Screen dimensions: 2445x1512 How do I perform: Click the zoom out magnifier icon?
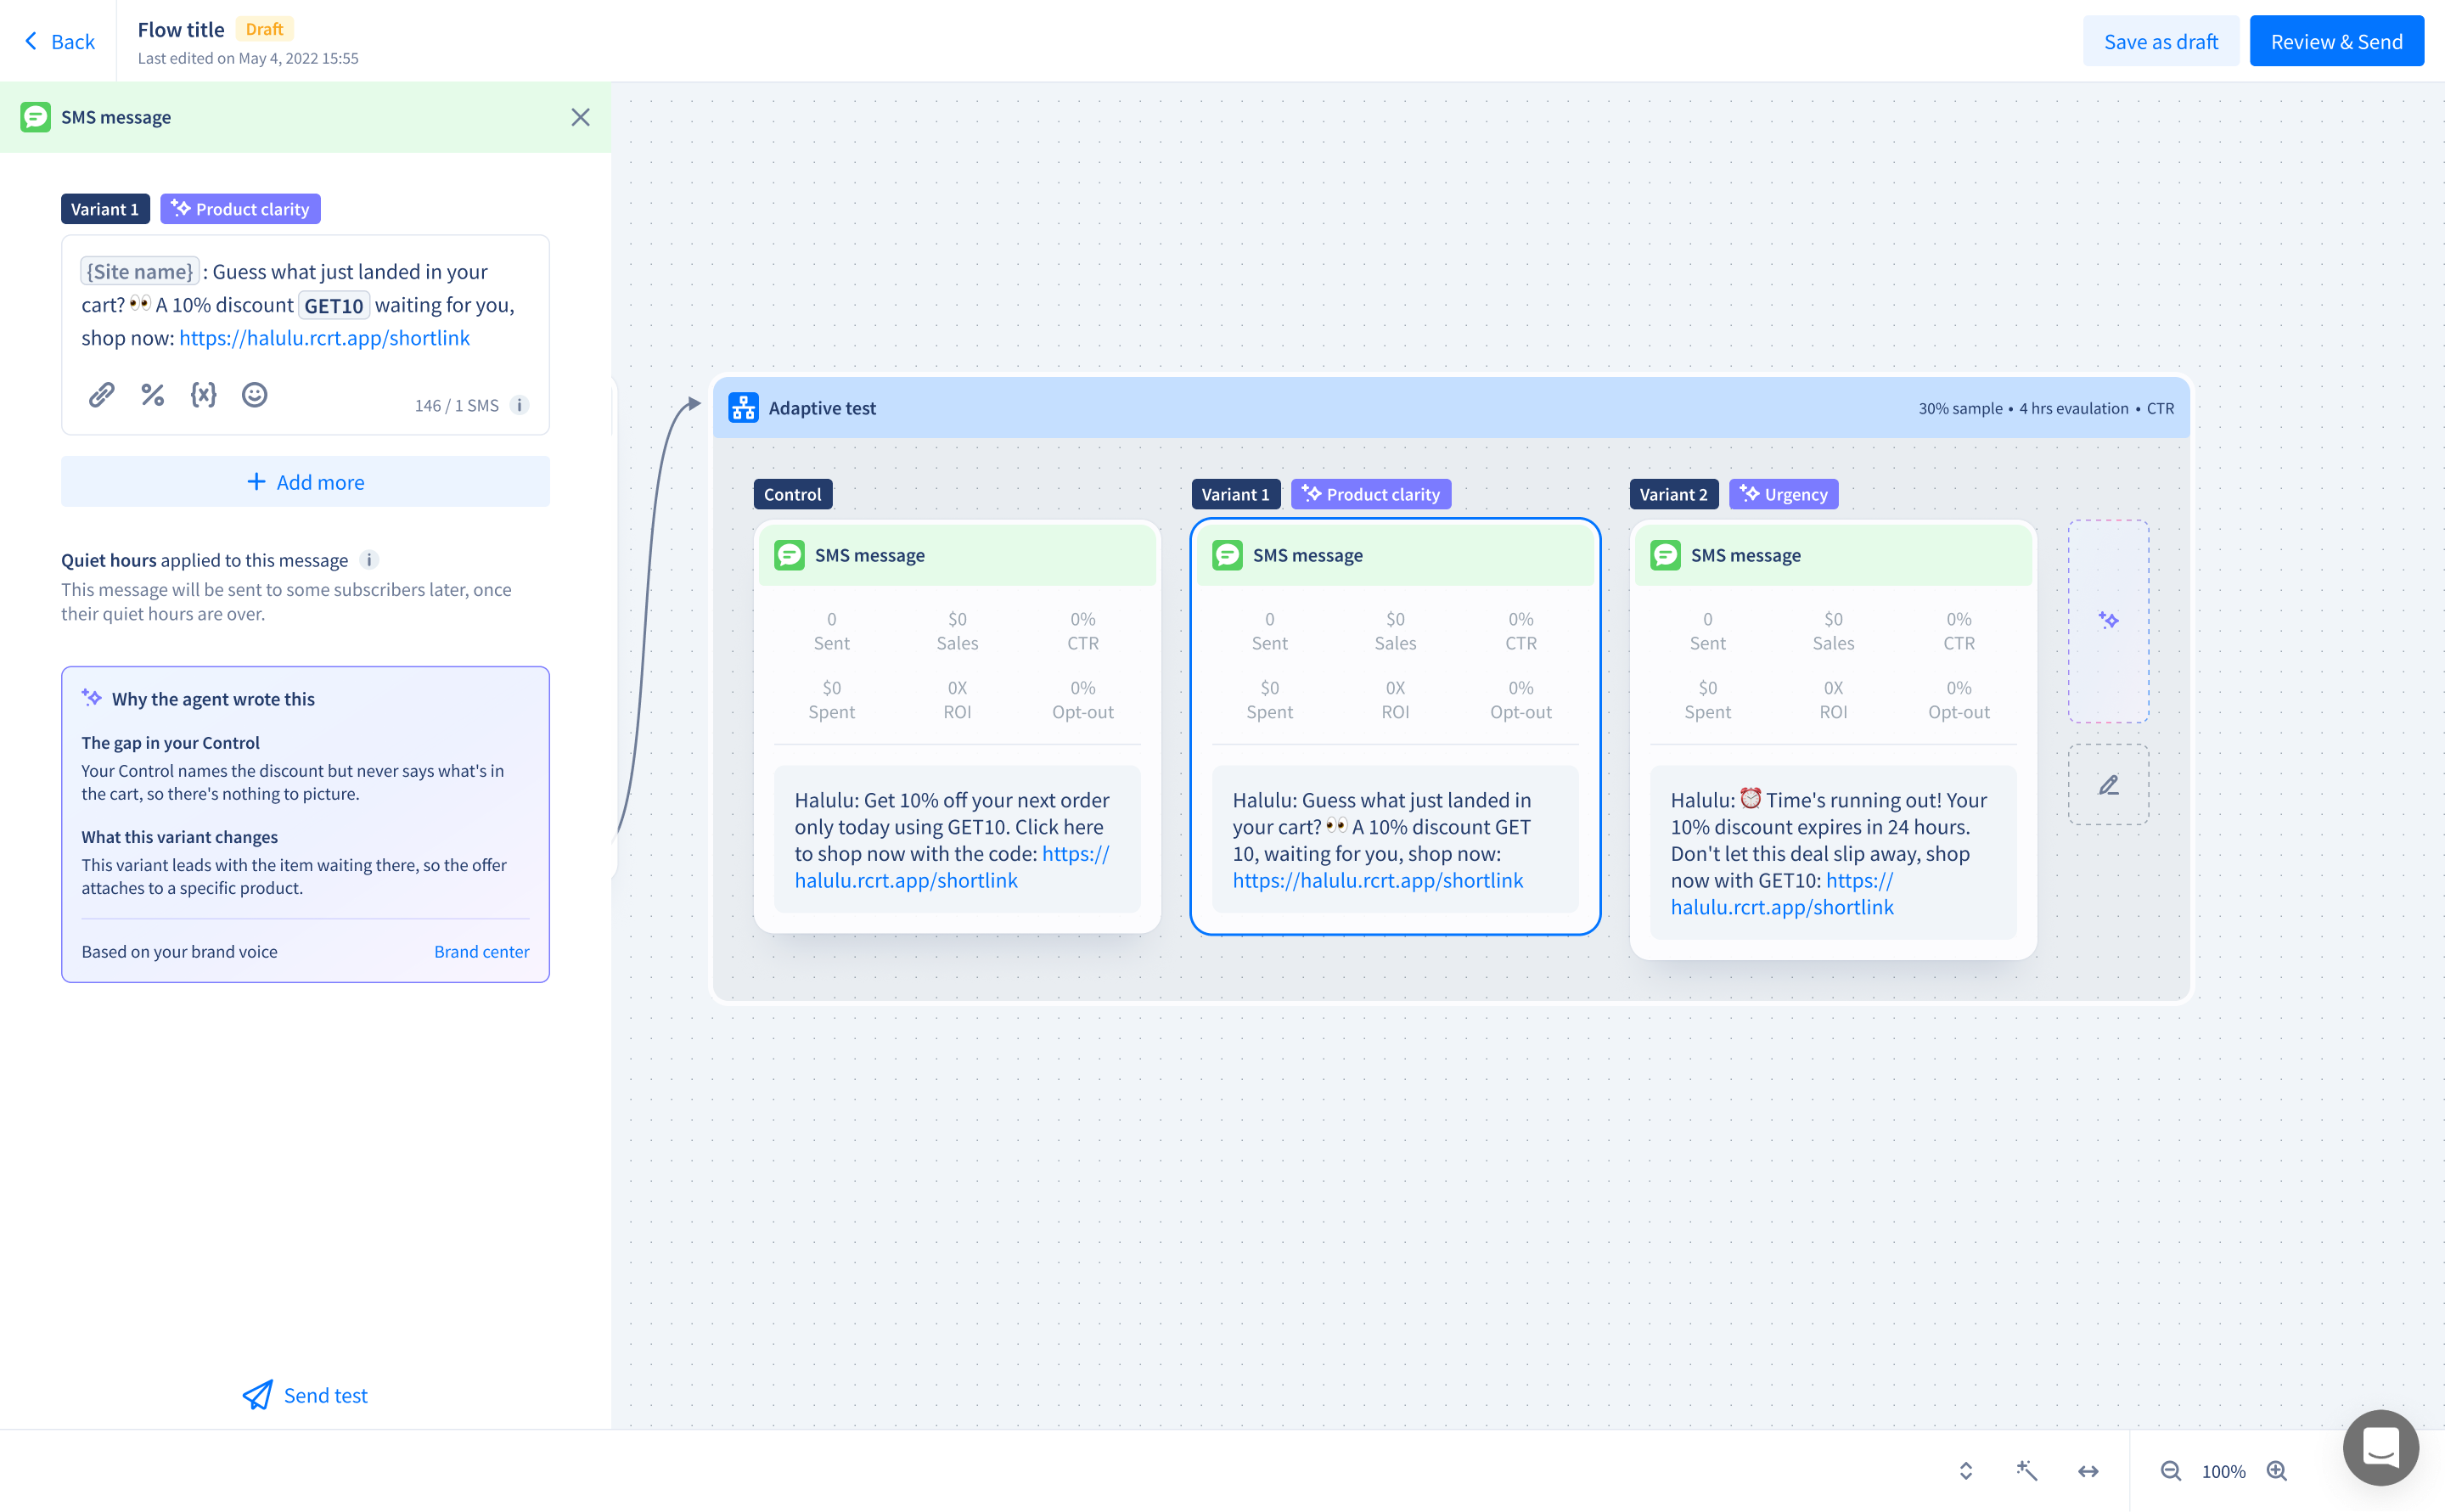coord(2170,1471)
